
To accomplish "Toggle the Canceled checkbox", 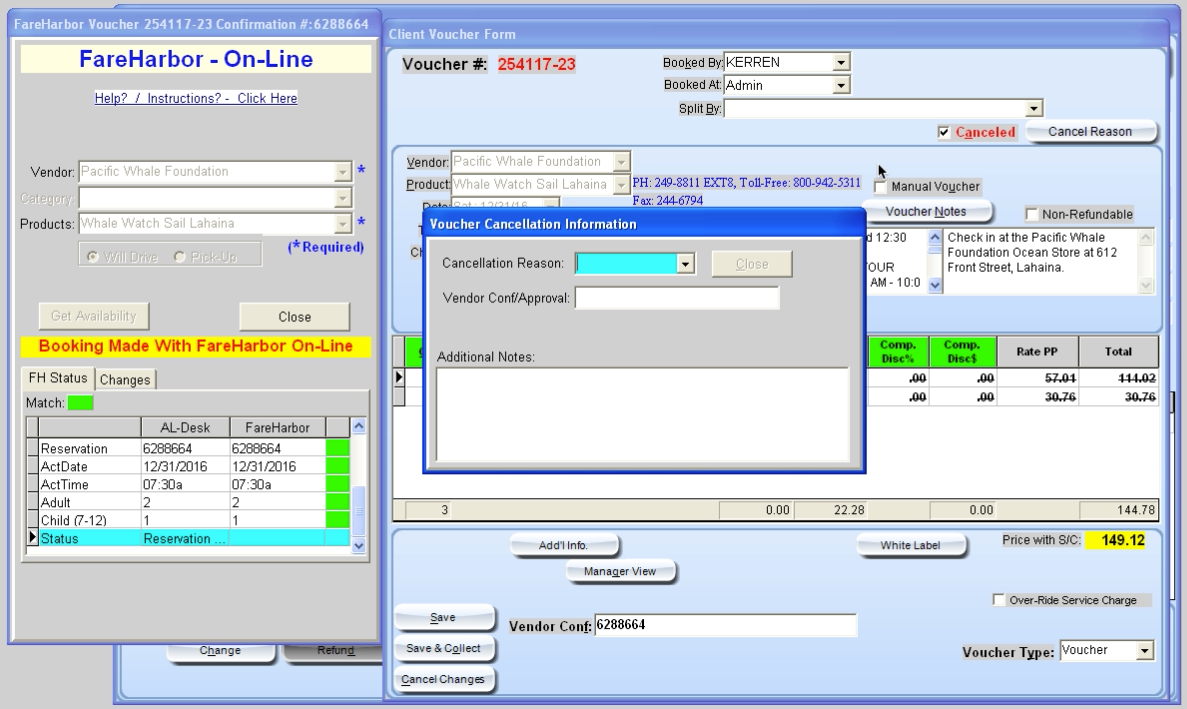I will (943, 132).
